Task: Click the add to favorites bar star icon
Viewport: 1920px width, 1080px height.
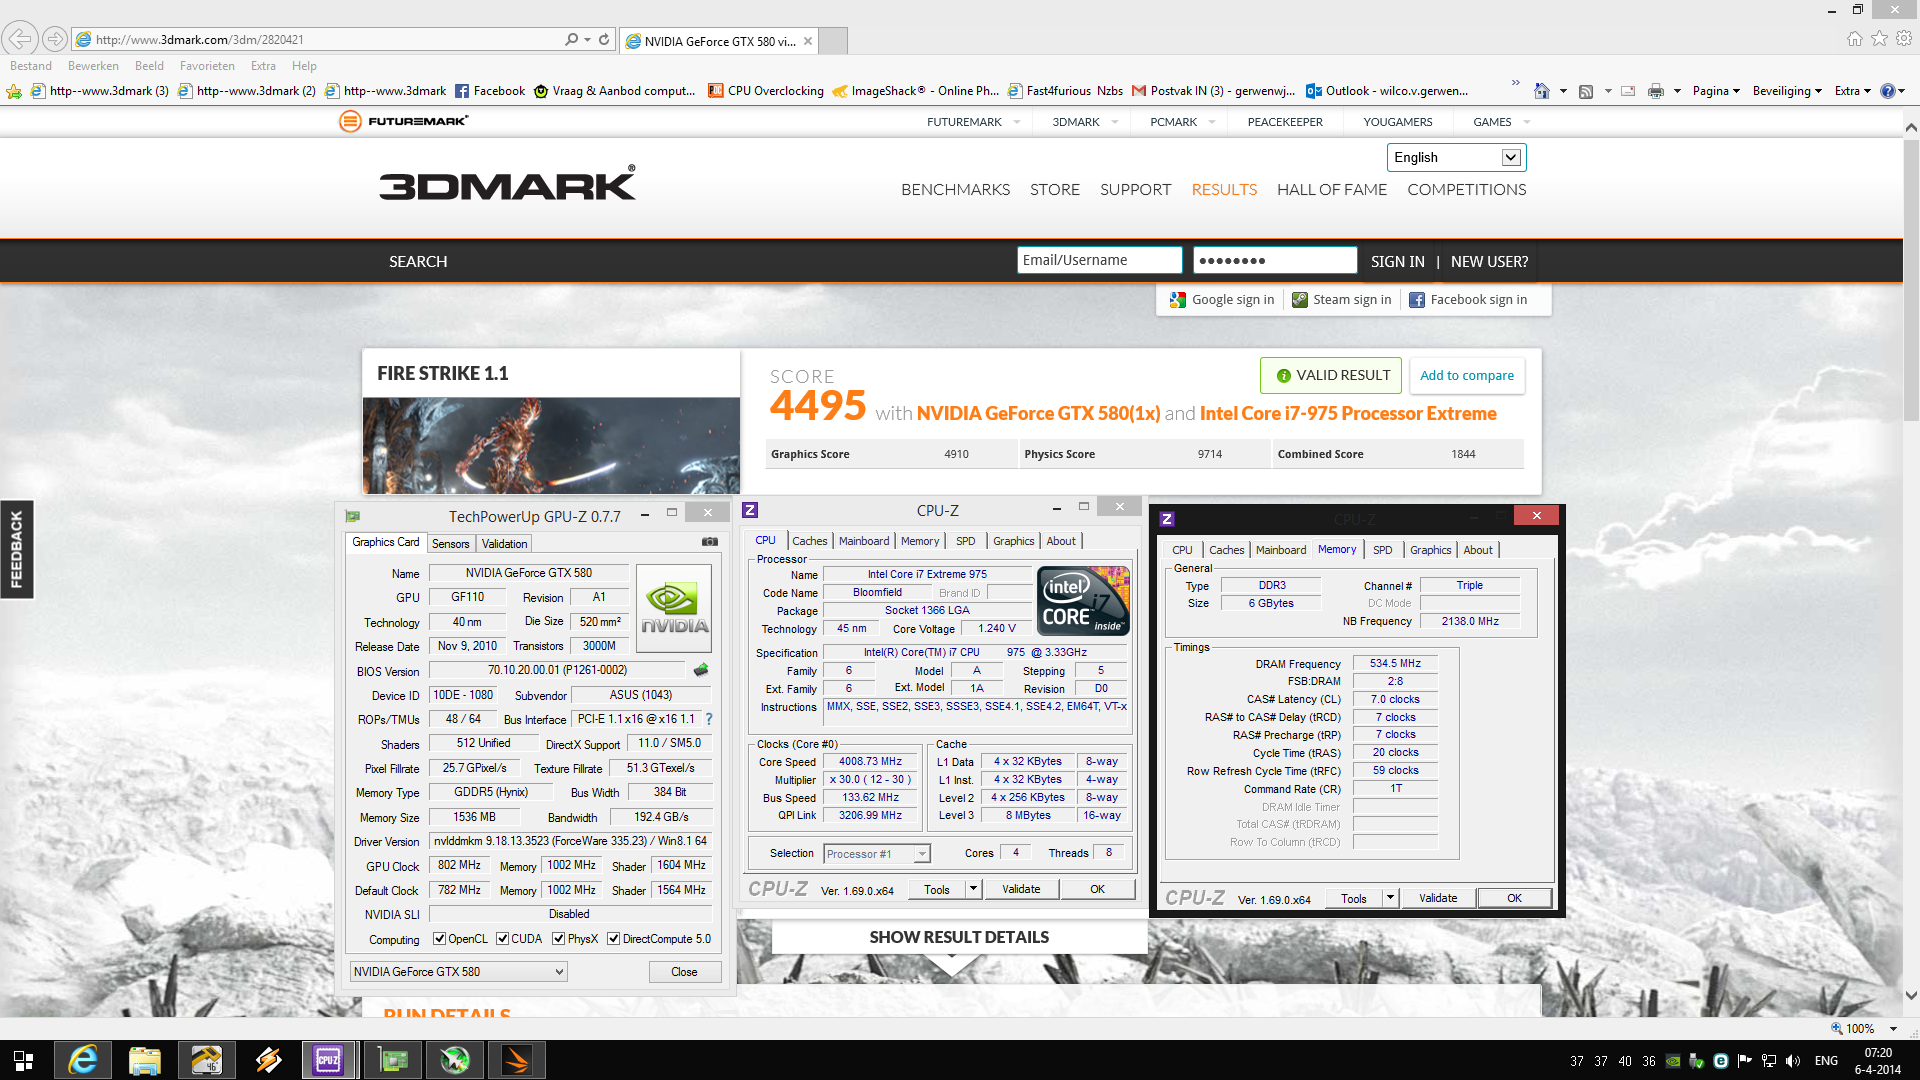Action: [x=14, y=91]
